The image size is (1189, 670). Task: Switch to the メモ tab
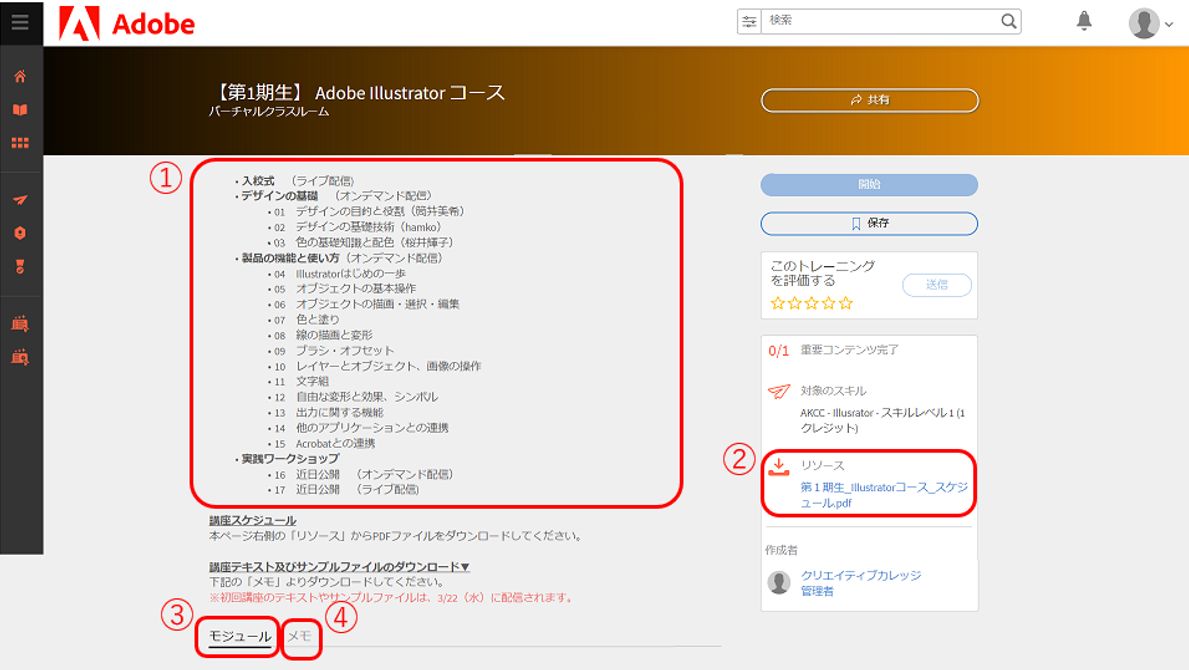click(x=299, y=635)
